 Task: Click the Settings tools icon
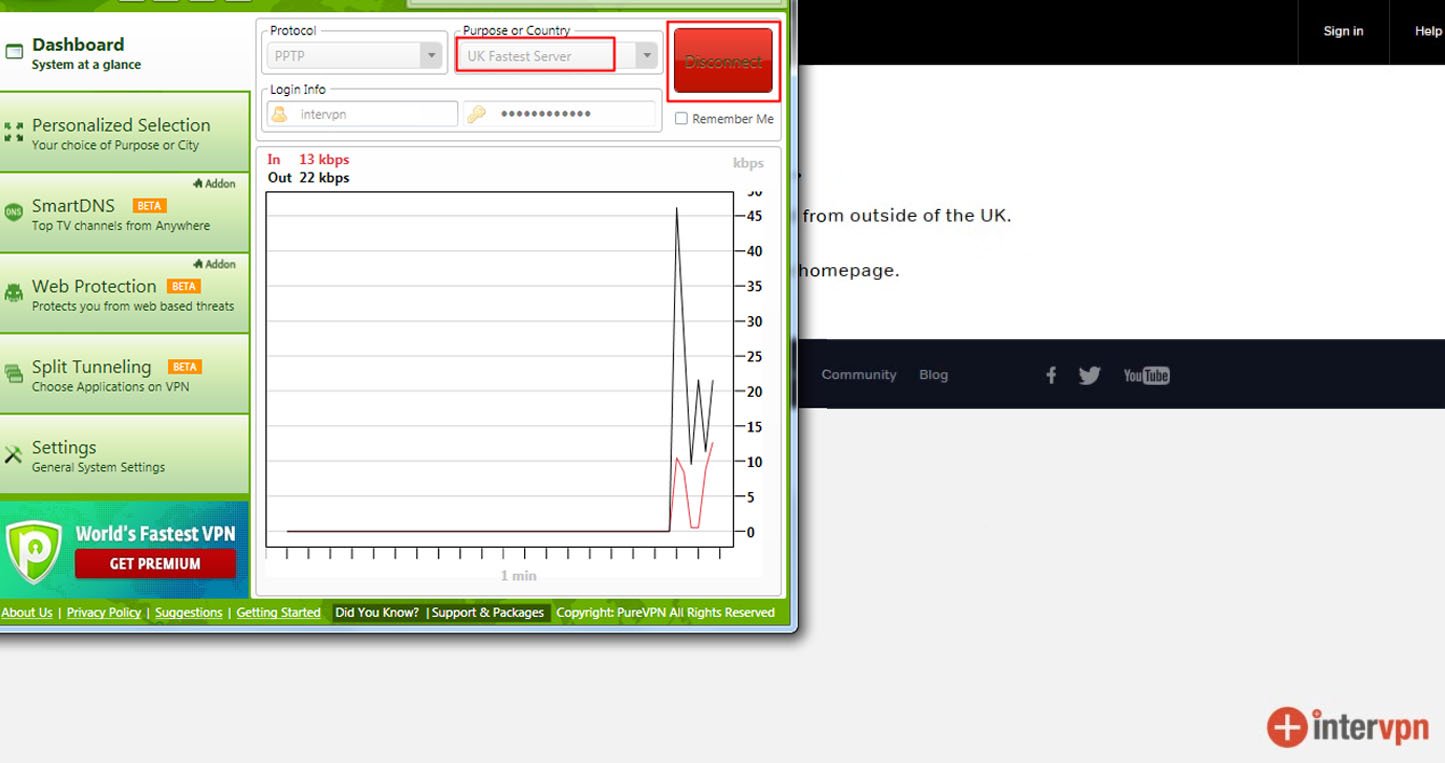(13, 455)
